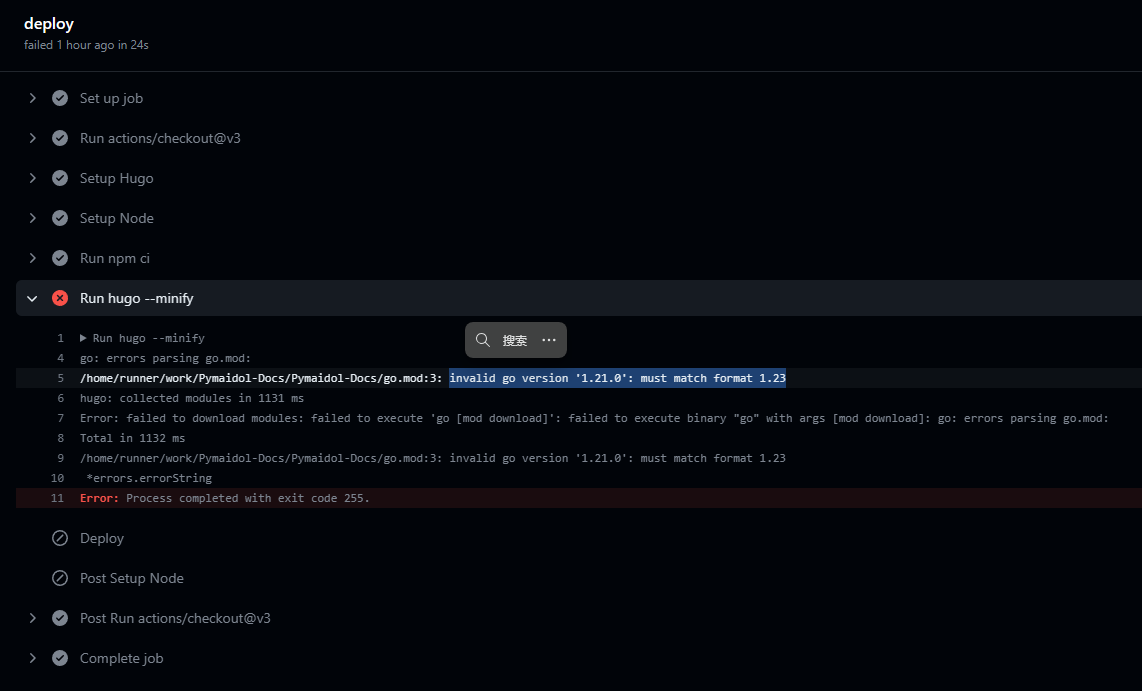Expand the "Run actions/checkout@v3" step logs
1142x691 pixels.
pyautogui.click(x=33, y=138)
